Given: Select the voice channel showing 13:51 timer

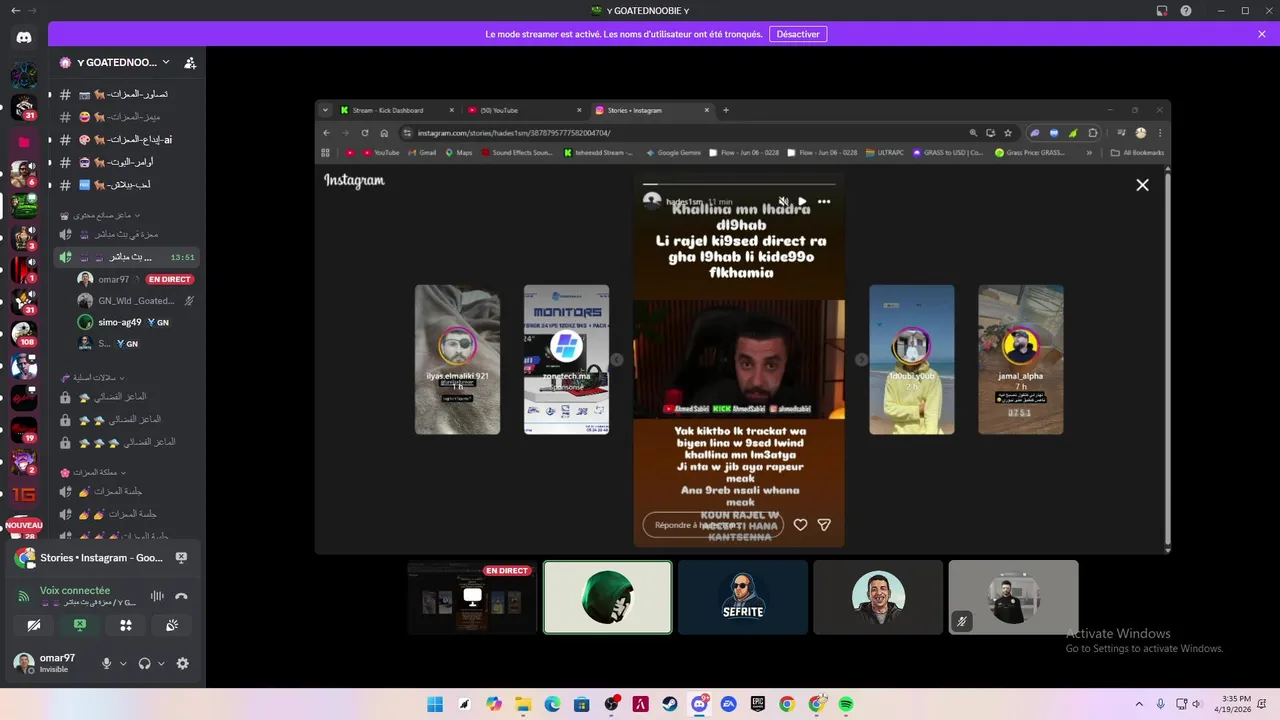Looking at the screenshot, I should click(127, 257).
